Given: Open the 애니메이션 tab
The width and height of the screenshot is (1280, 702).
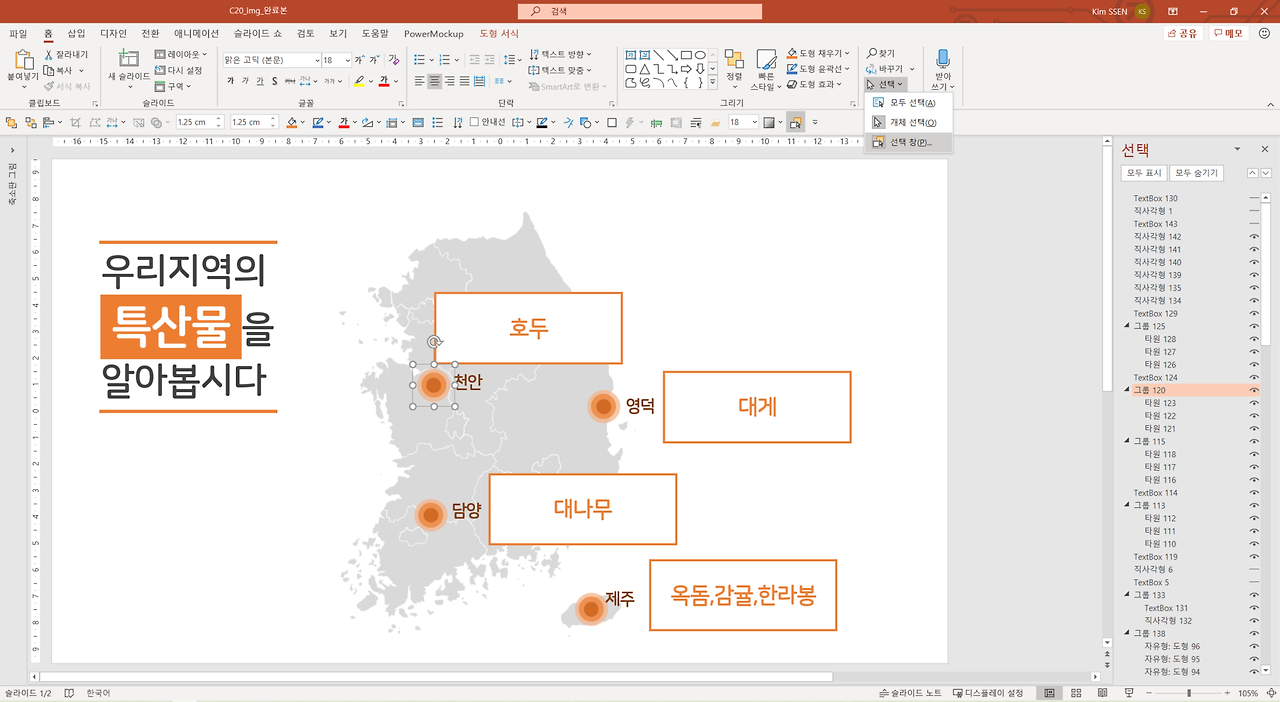Looking at the screenshot, I should coord(196,33).
